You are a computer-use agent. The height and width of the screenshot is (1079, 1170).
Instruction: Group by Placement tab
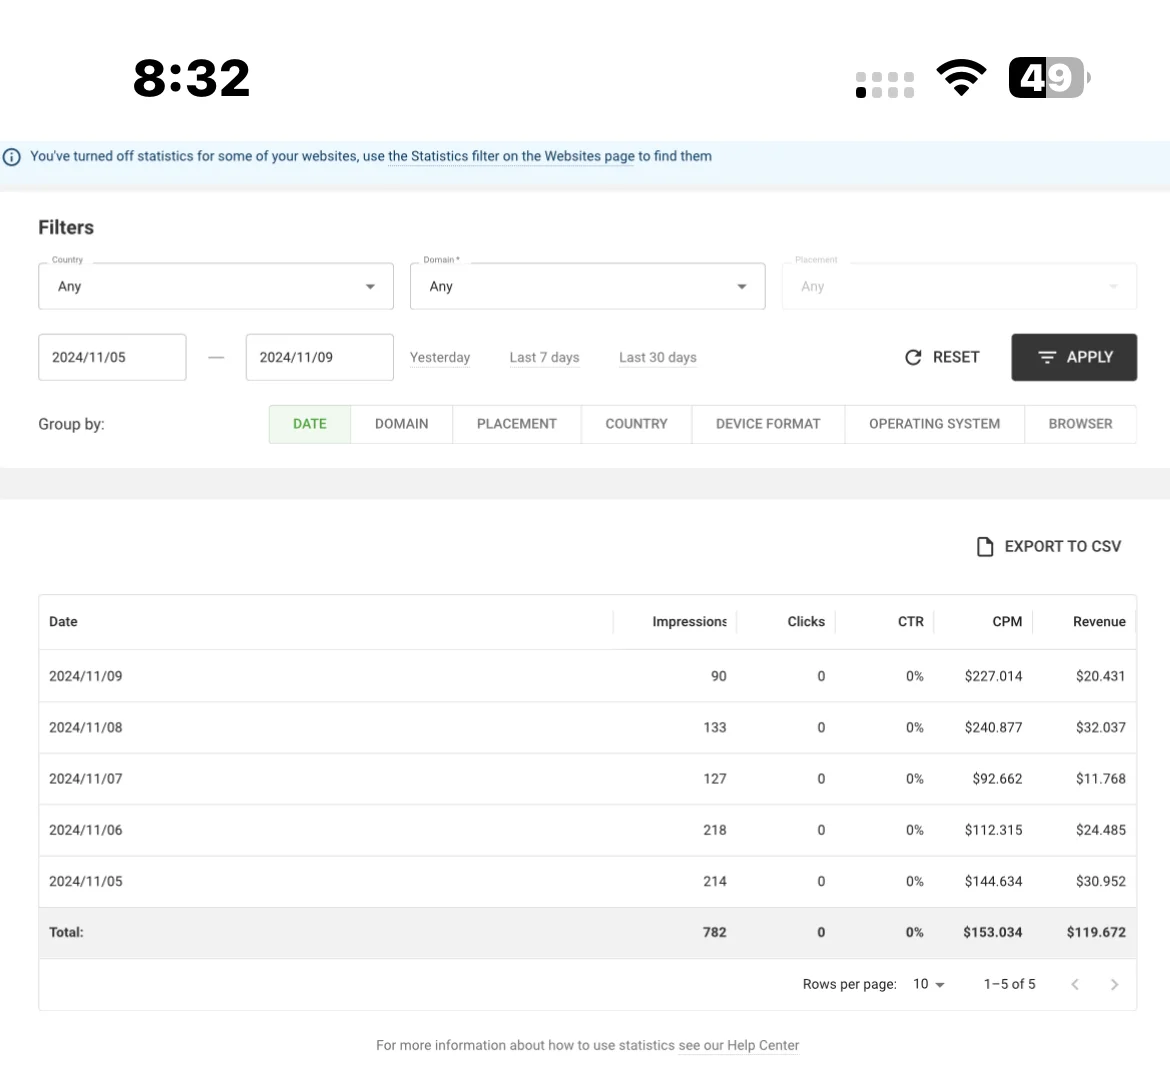[516, 424]
